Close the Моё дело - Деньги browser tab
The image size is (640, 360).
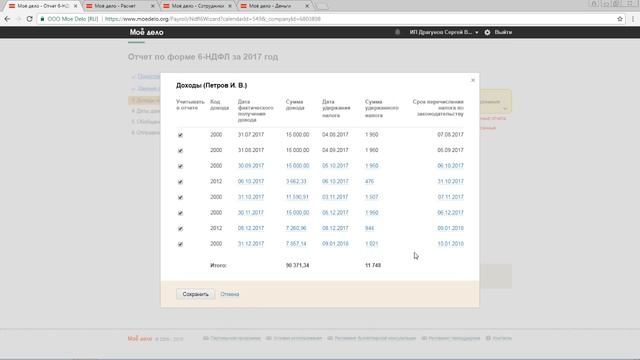(x=307, y=6)
